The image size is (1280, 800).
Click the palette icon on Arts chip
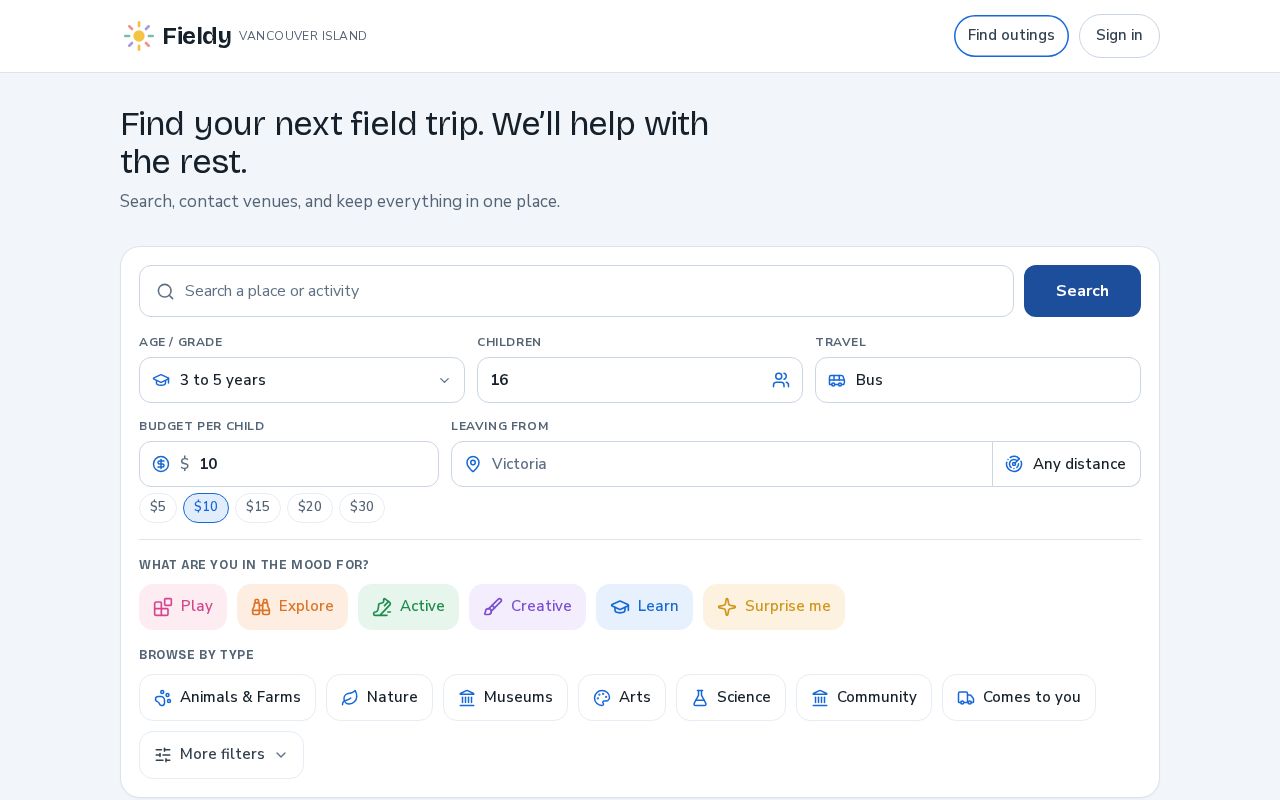(602, 698)
